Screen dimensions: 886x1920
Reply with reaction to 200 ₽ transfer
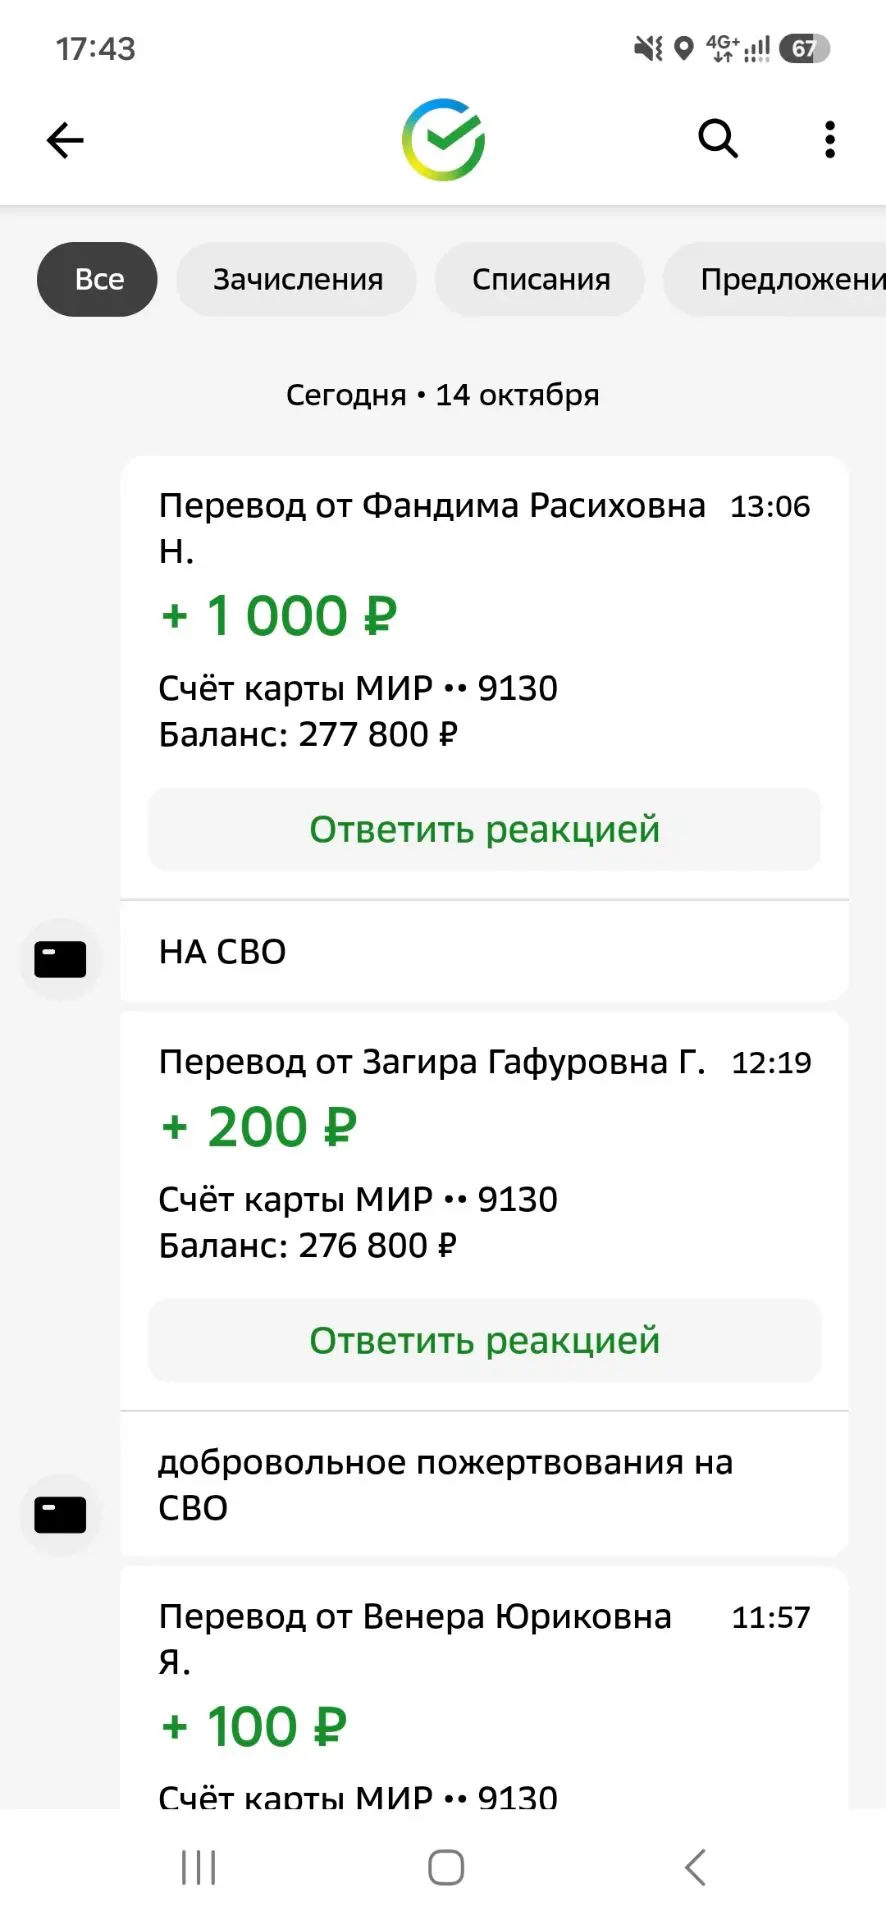484,1340
